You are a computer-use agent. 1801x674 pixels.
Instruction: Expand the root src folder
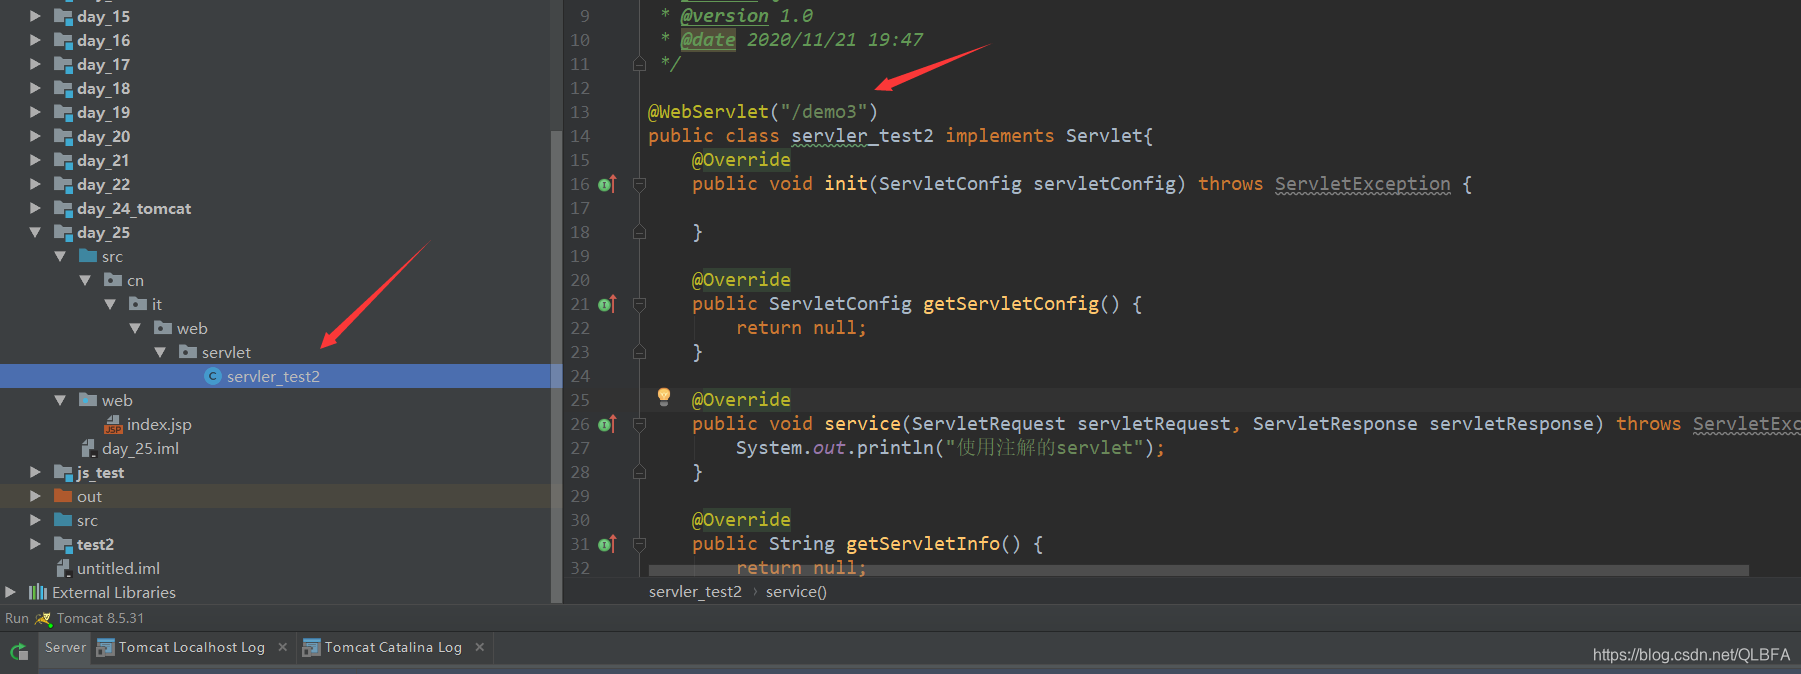(x=35, y=520)
